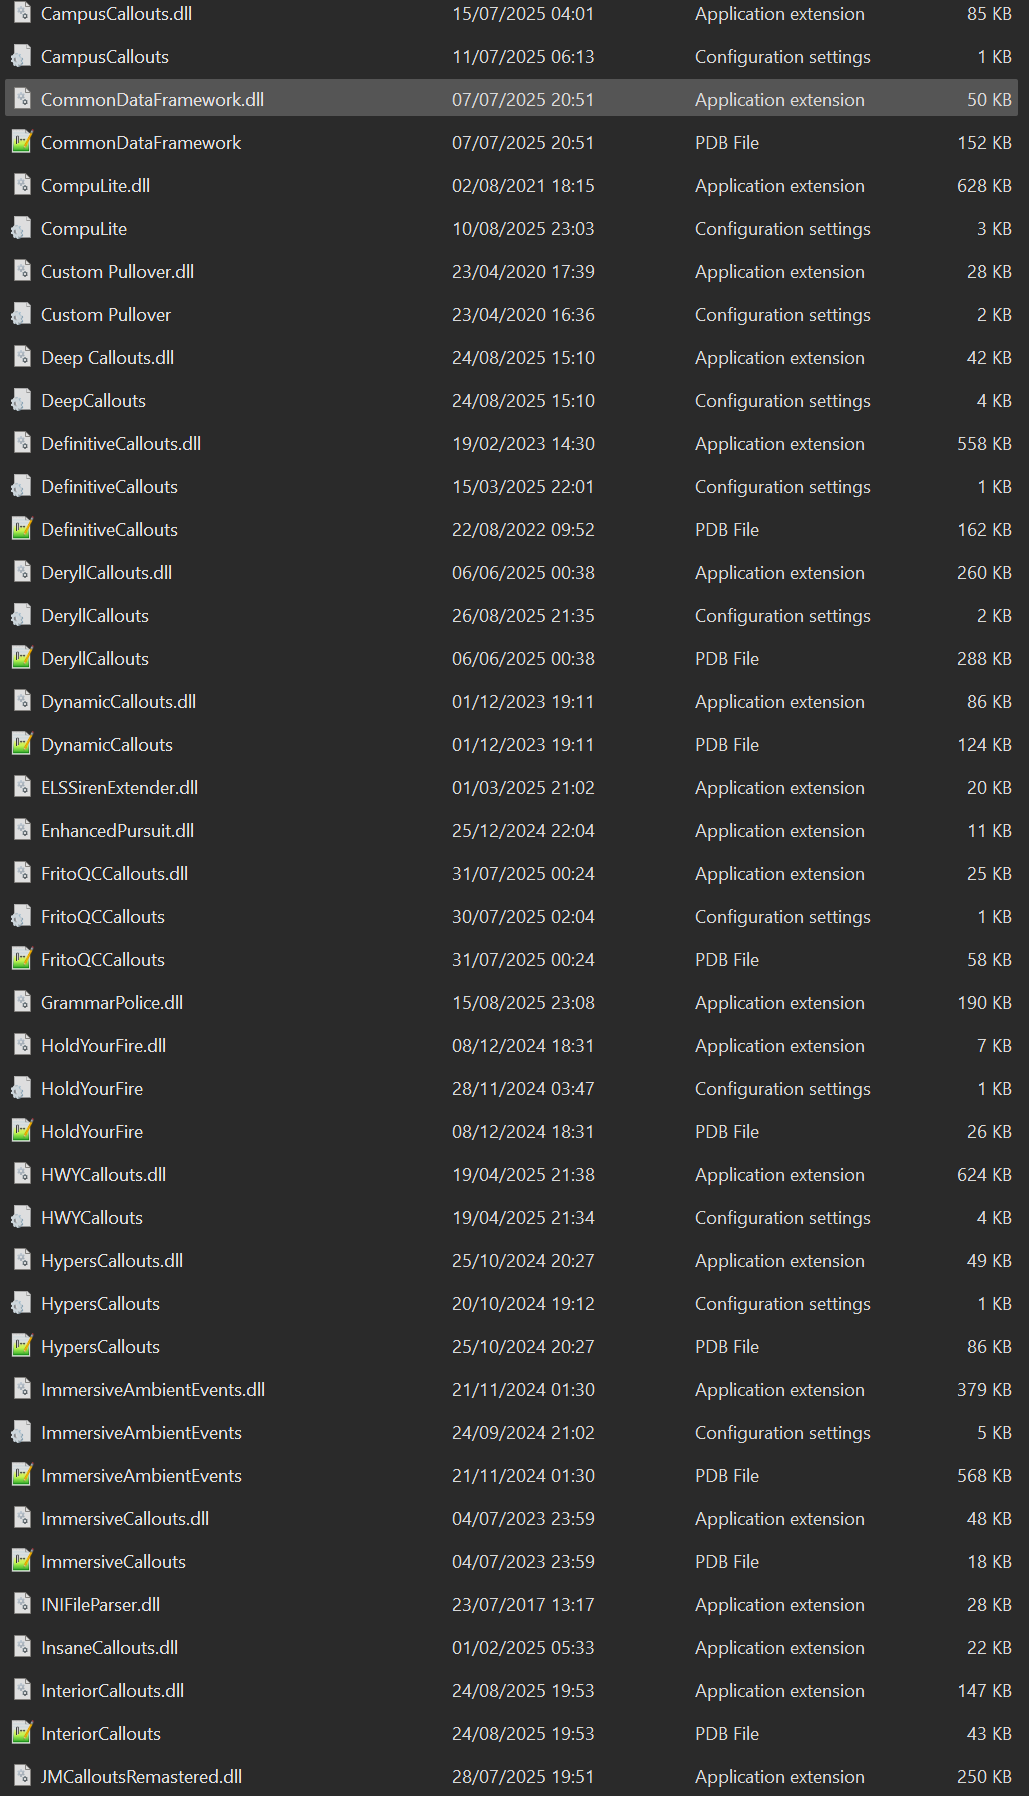The height and width of the screenshot is (1796, 1029).
Task: Click the DynamicCallouts.dll file icon
Action: pos(21,702)
